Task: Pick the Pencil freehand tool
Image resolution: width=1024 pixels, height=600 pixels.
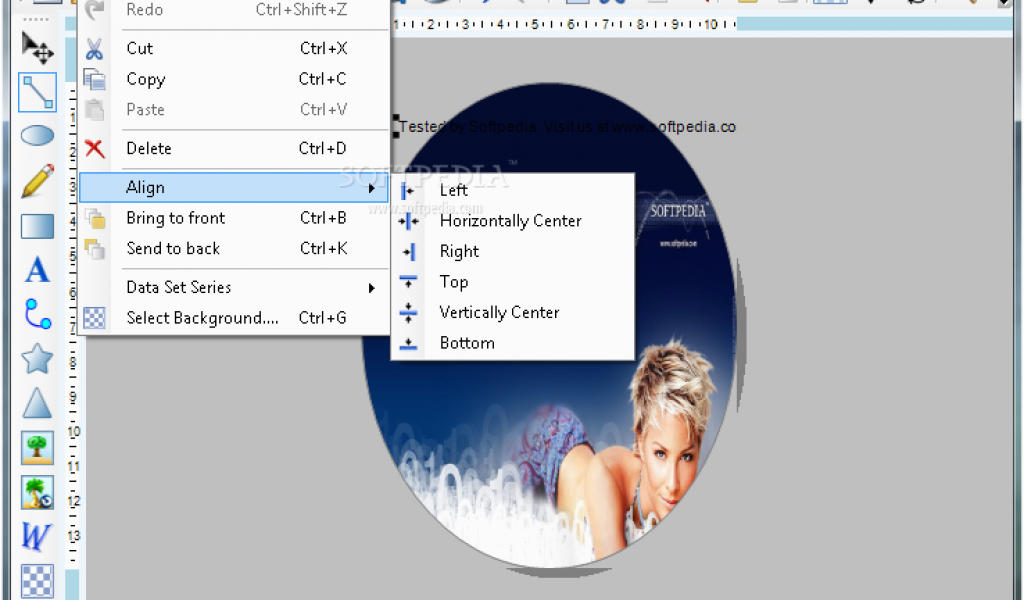Action: click(x=37, y=181)
